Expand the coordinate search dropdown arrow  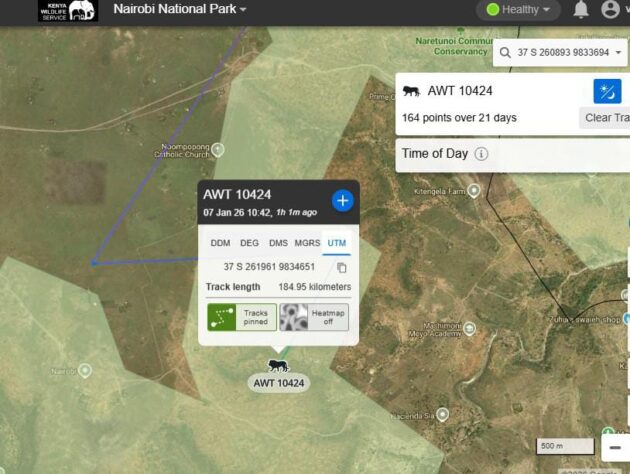pyautogui.click(x=619, y=52)
